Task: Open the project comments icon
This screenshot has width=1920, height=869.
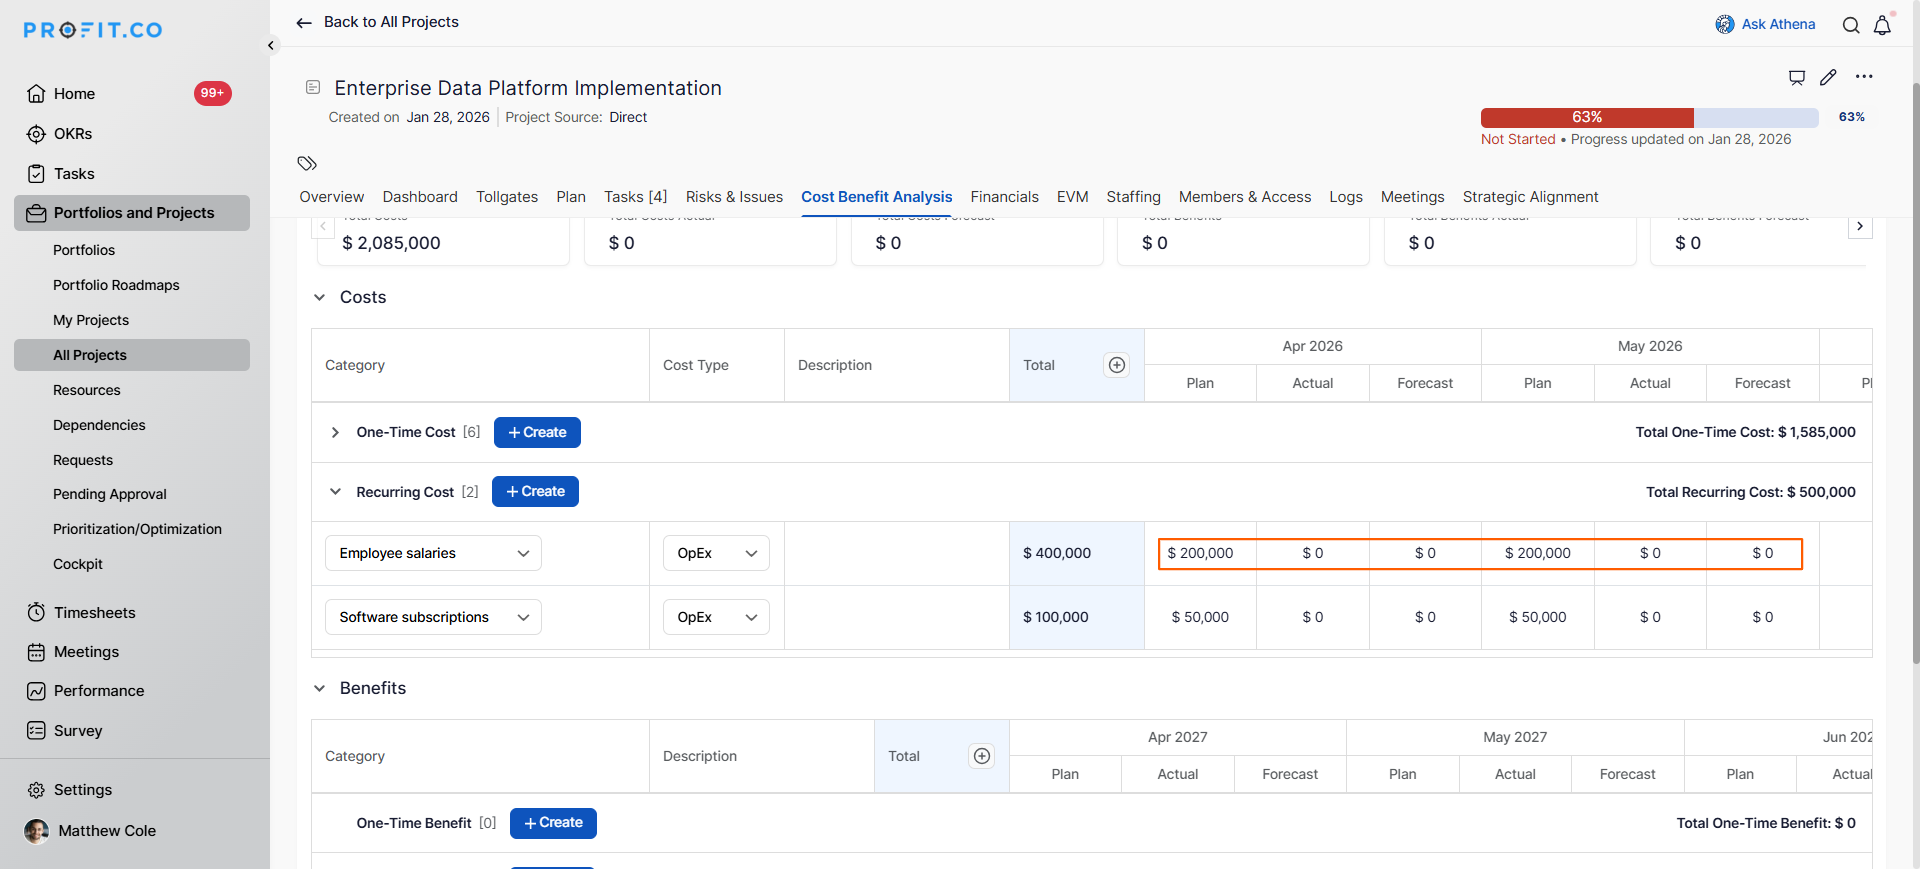Action: (1797, 77)
